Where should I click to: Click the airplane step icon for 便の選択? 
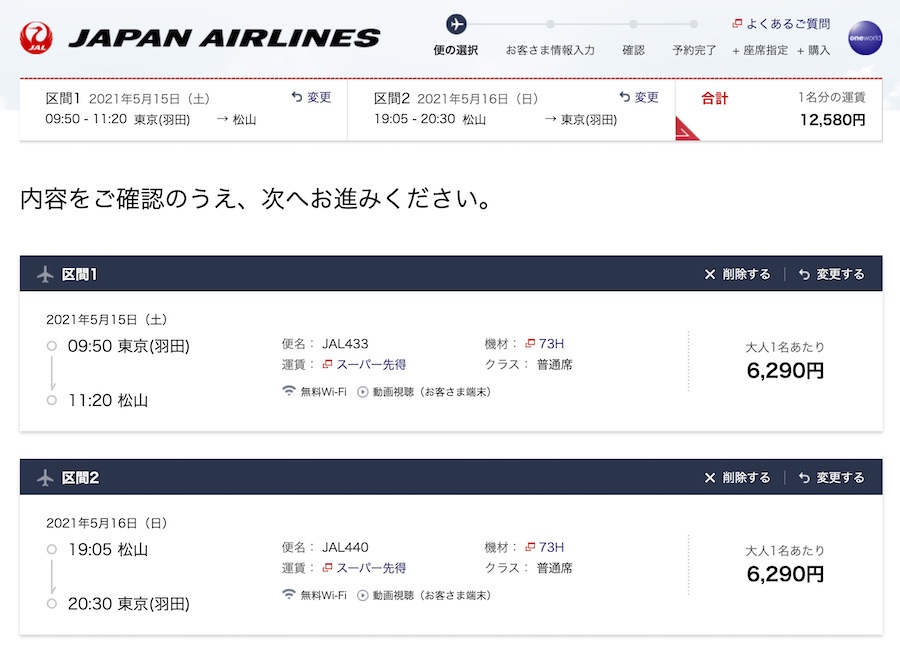point(456,24)
